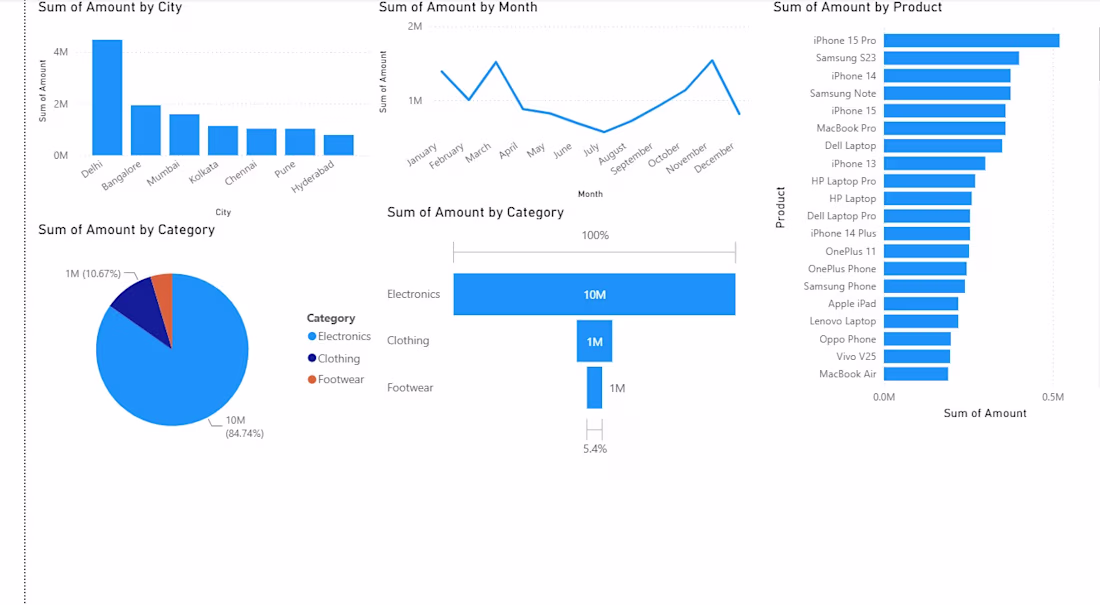Select the OnePlus 11 product bar
Viewport: 1100px width, 605px height.
point(926,251)
